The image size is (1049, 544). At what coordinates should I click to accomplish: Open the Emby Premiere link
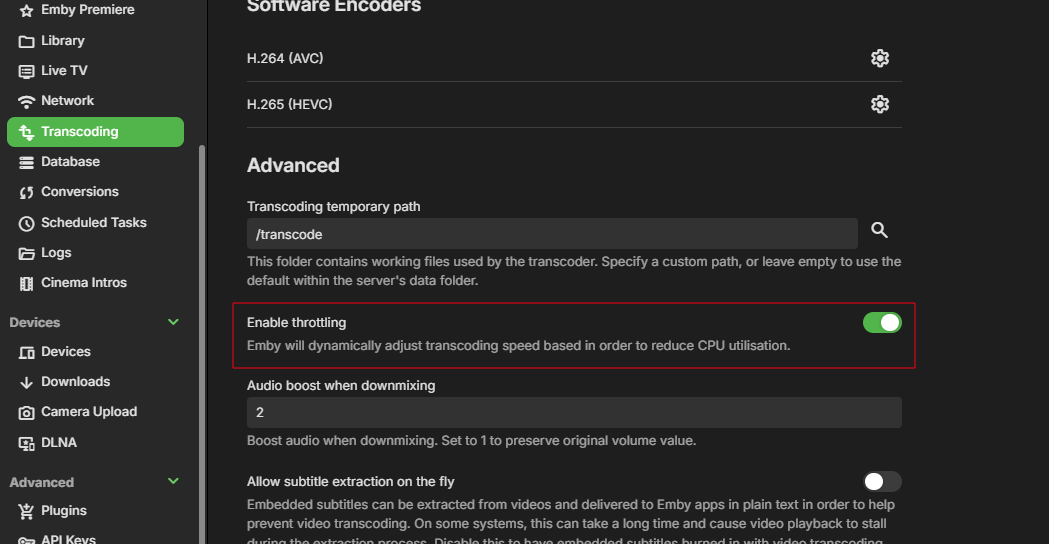point(87,10)
